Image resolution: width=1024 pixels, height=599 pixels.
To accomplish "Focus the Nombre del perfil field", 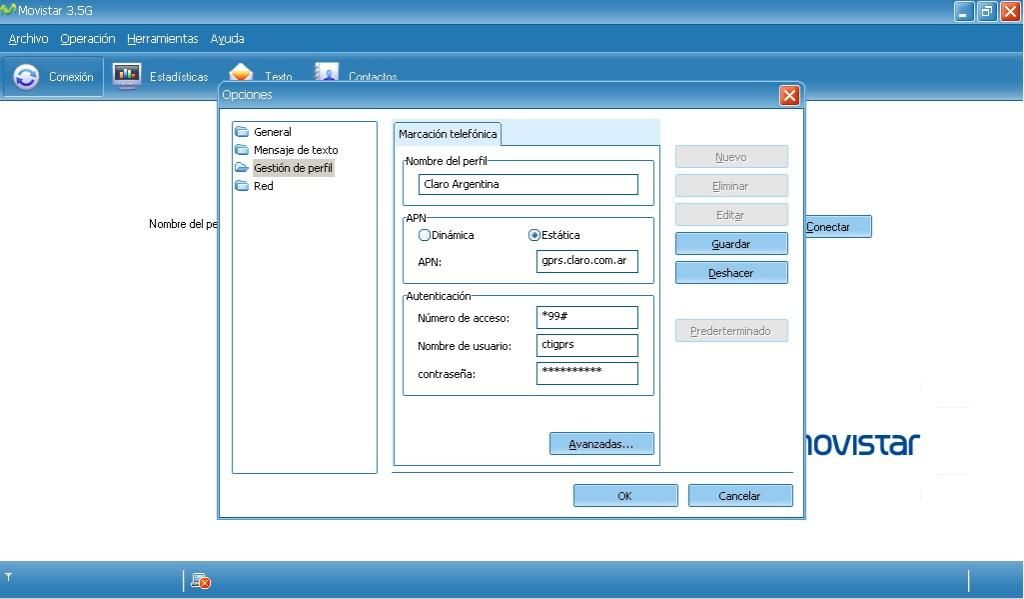I will 528,184.
